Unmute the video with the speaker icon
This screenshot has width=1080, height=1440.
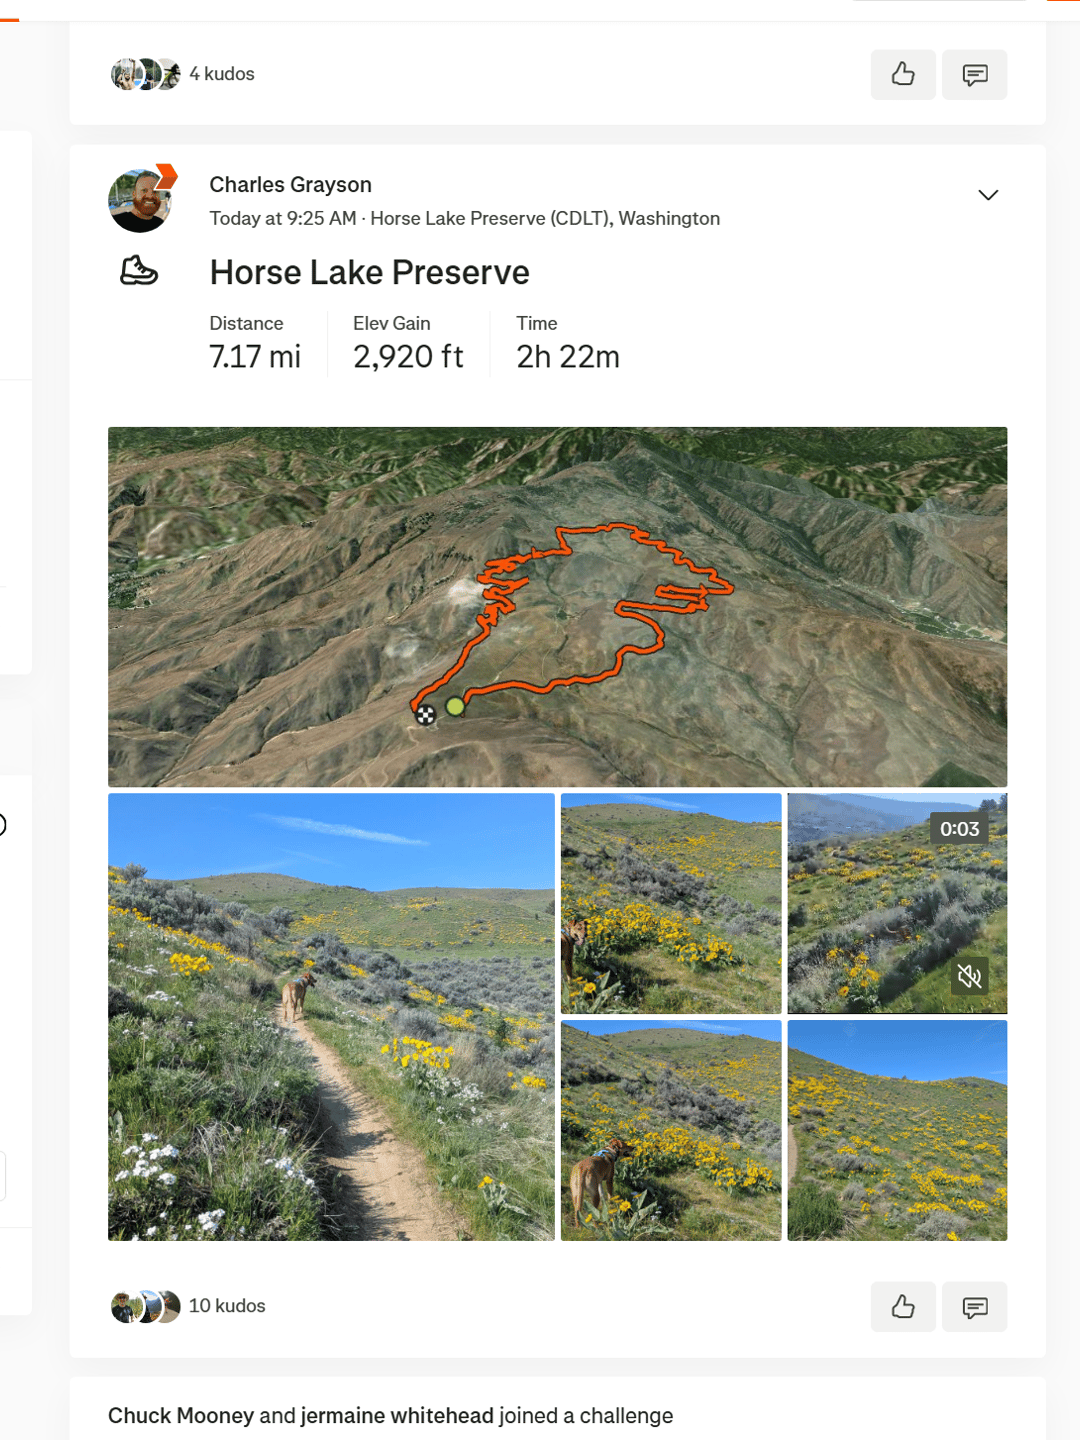[969, 975]
